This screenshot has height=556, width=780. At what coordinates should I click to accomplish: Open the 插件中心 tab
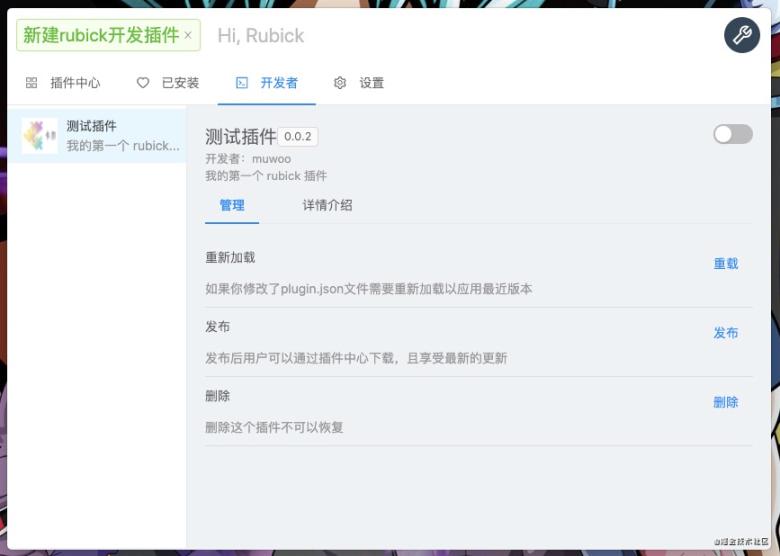(75, 83)
